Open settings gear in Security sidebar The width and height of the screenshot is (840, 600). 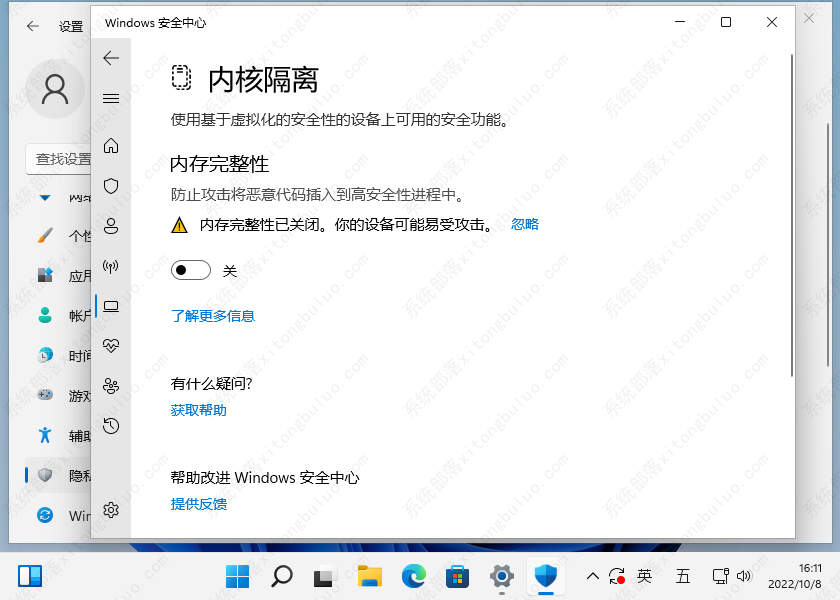(x=111, y=510)
